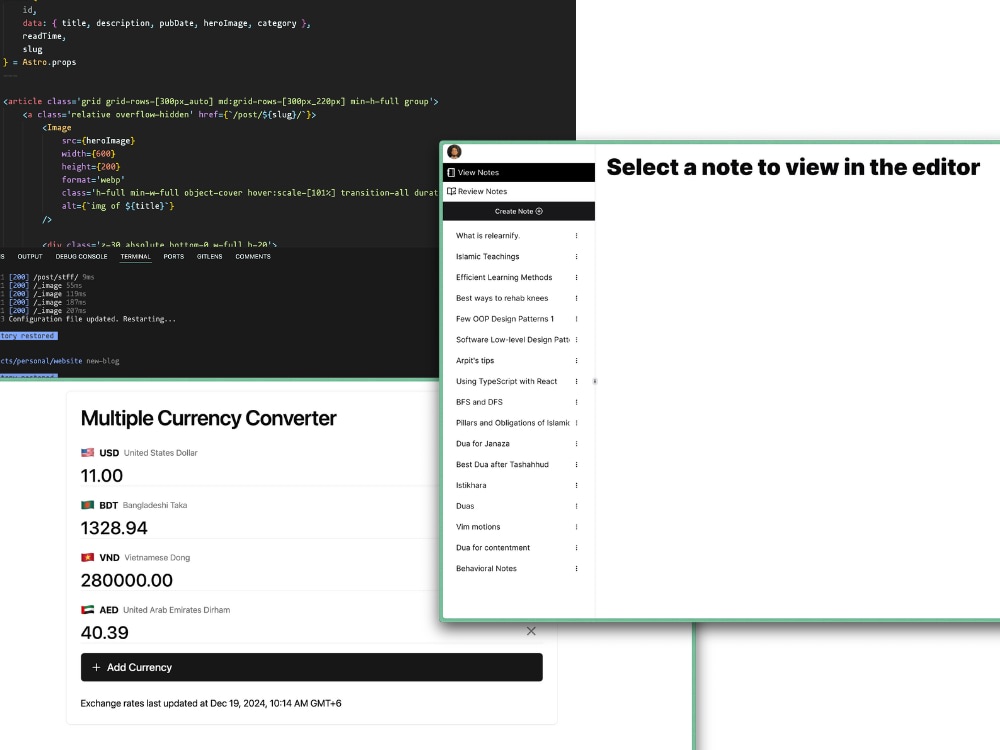This screenshot has height=750, width=1000.
Task: Open options menu for Istikhara note
Action: click(x=577, y=485)
